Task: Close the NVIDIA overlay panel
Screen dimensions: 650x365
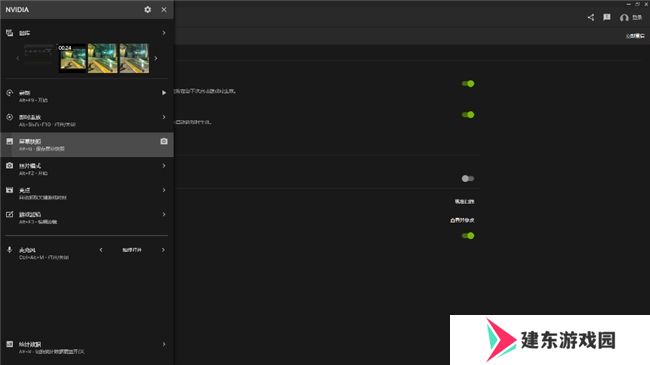Action: (x=164, y=10)
